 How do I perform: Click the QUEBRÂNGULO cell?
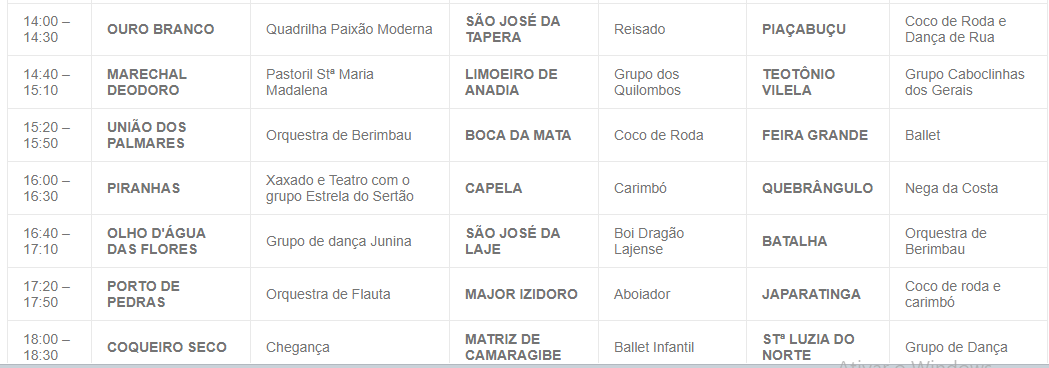(x=818, y=188)
